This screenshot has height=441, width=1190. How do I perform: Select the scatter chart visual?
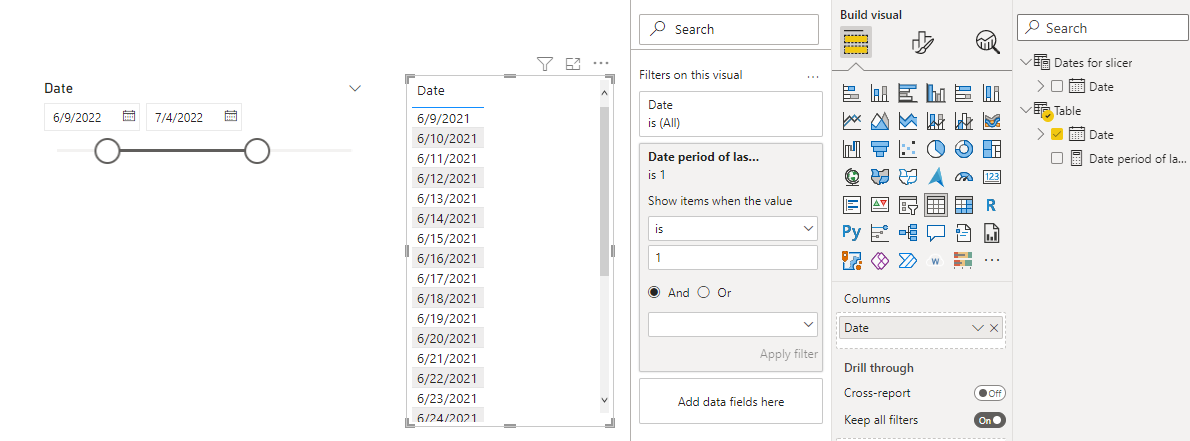pyautogui.click(x=908, y=149)
